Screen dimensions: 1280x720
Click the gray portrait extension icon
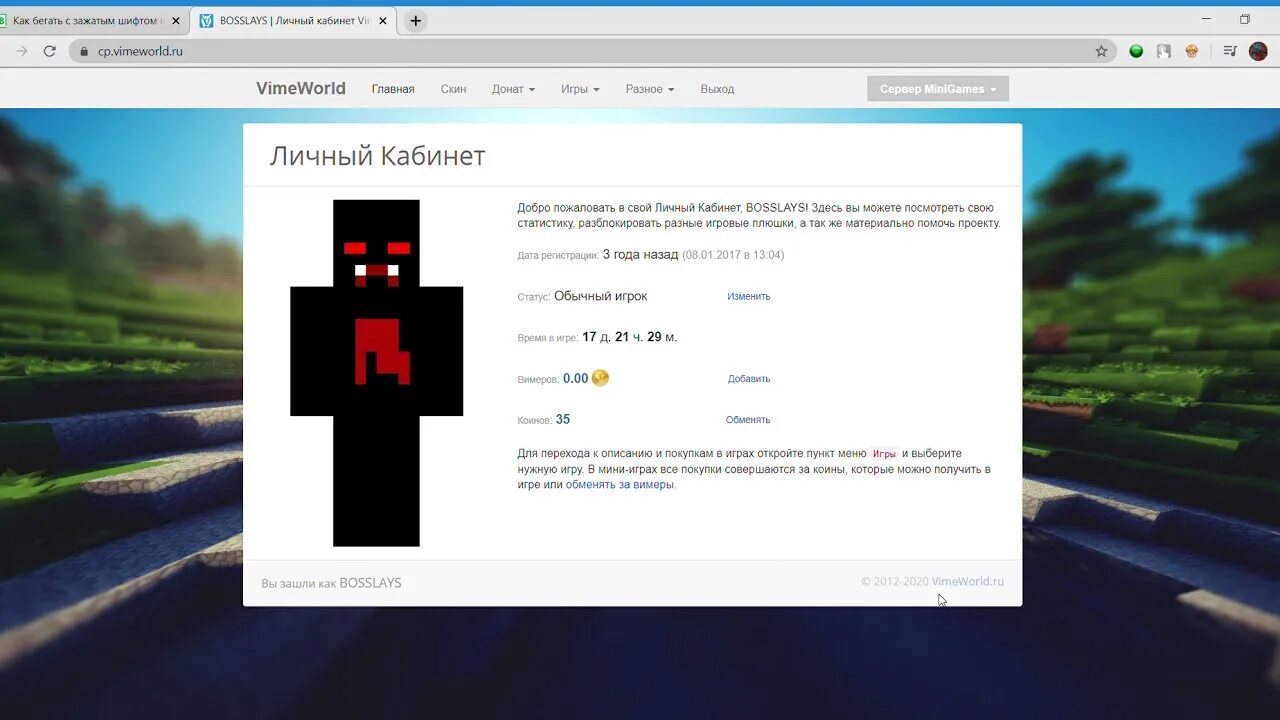point(1164,51)
